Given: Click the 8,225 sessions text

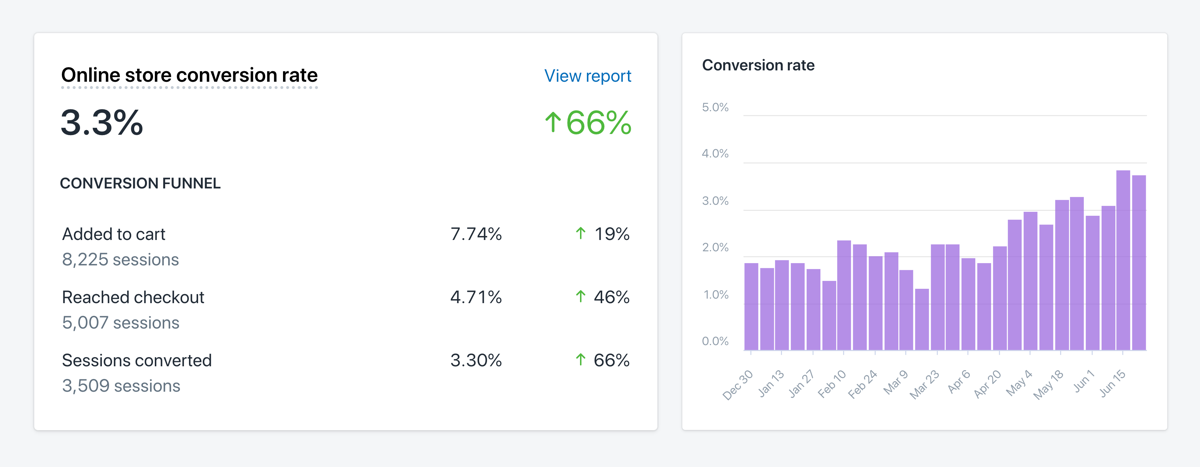Looking at the screenshot, I should 120,260.
